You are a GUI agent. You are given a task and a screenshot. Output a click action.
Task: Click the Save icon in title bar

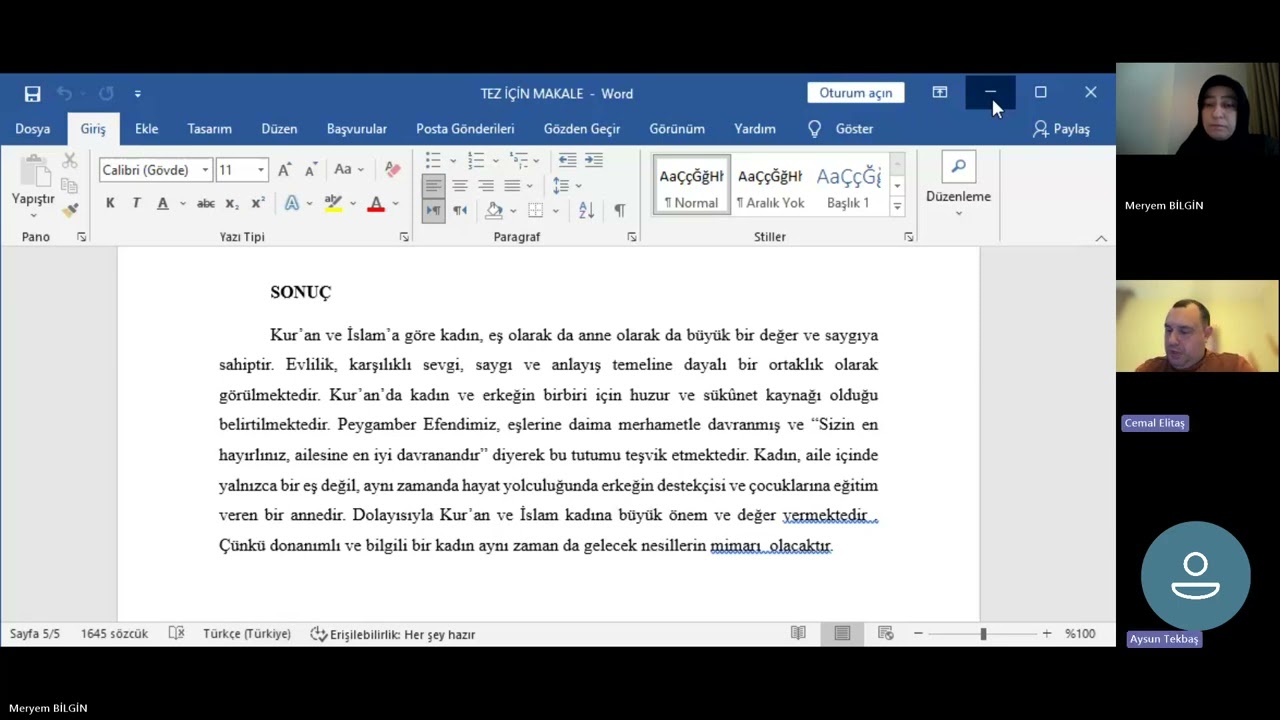click(32, 93)
